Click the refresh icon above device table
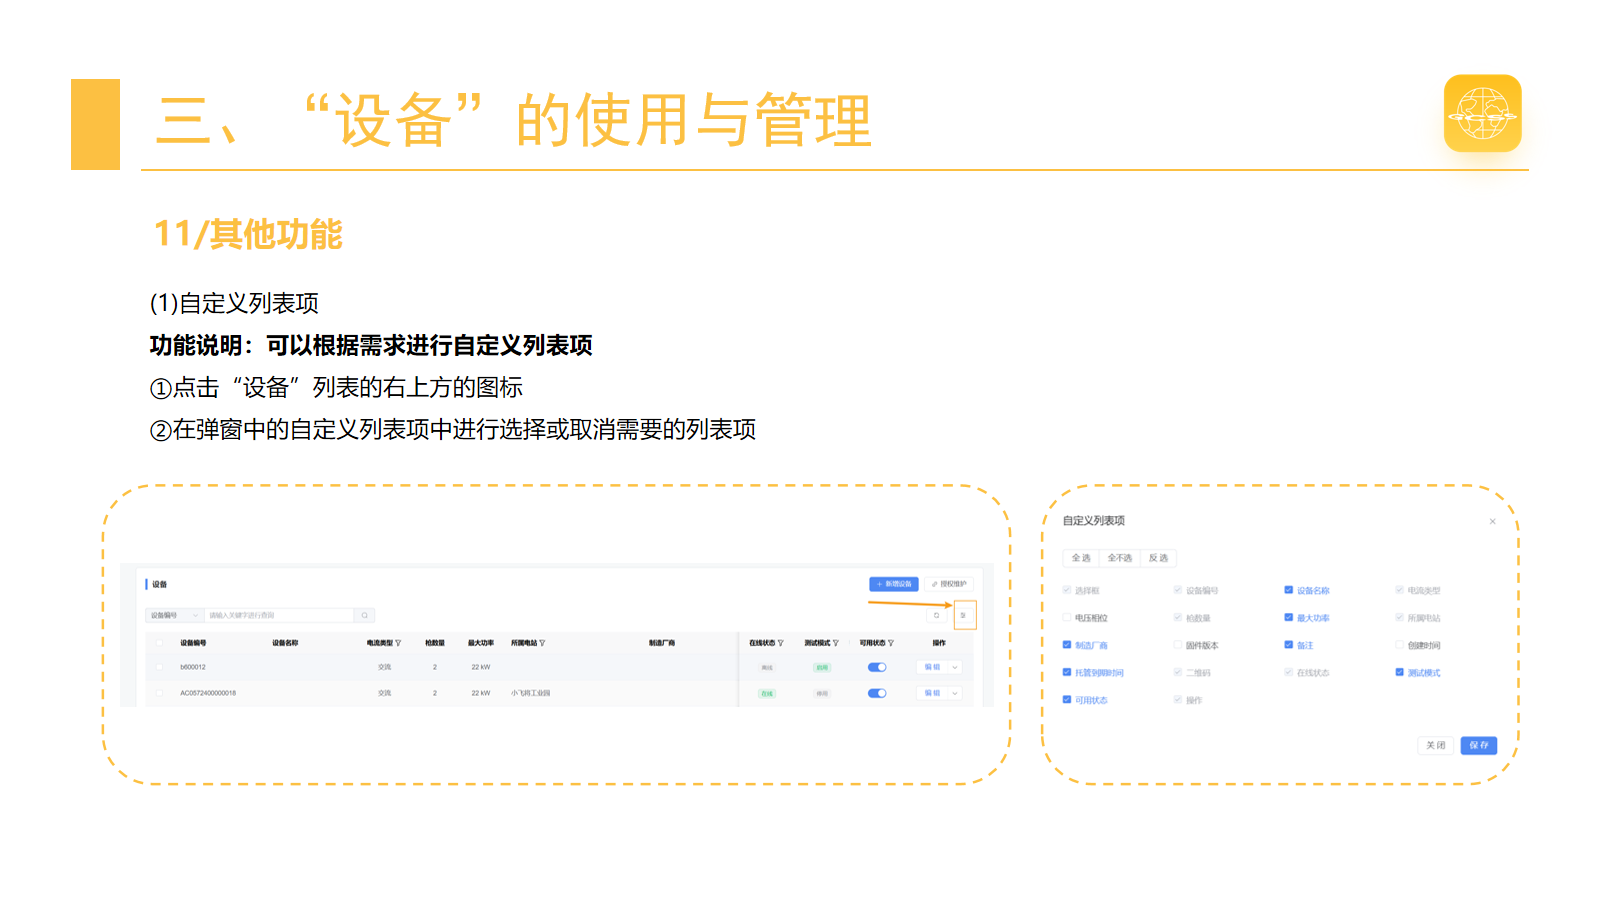 pyautogui.click(x=937, y=615)
